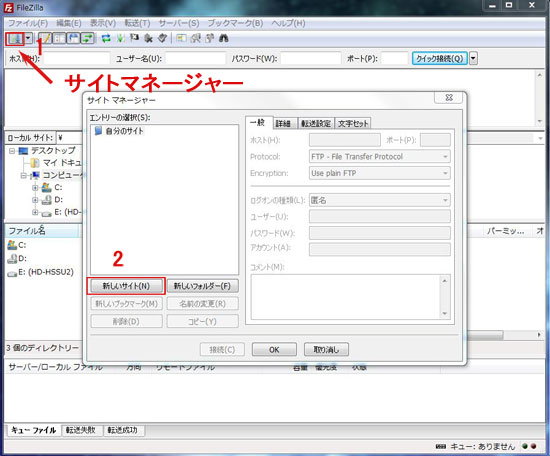Open the remote site path dropdown arrow
The height and width of the screenshot is (456, 550).
pos(540,138)
